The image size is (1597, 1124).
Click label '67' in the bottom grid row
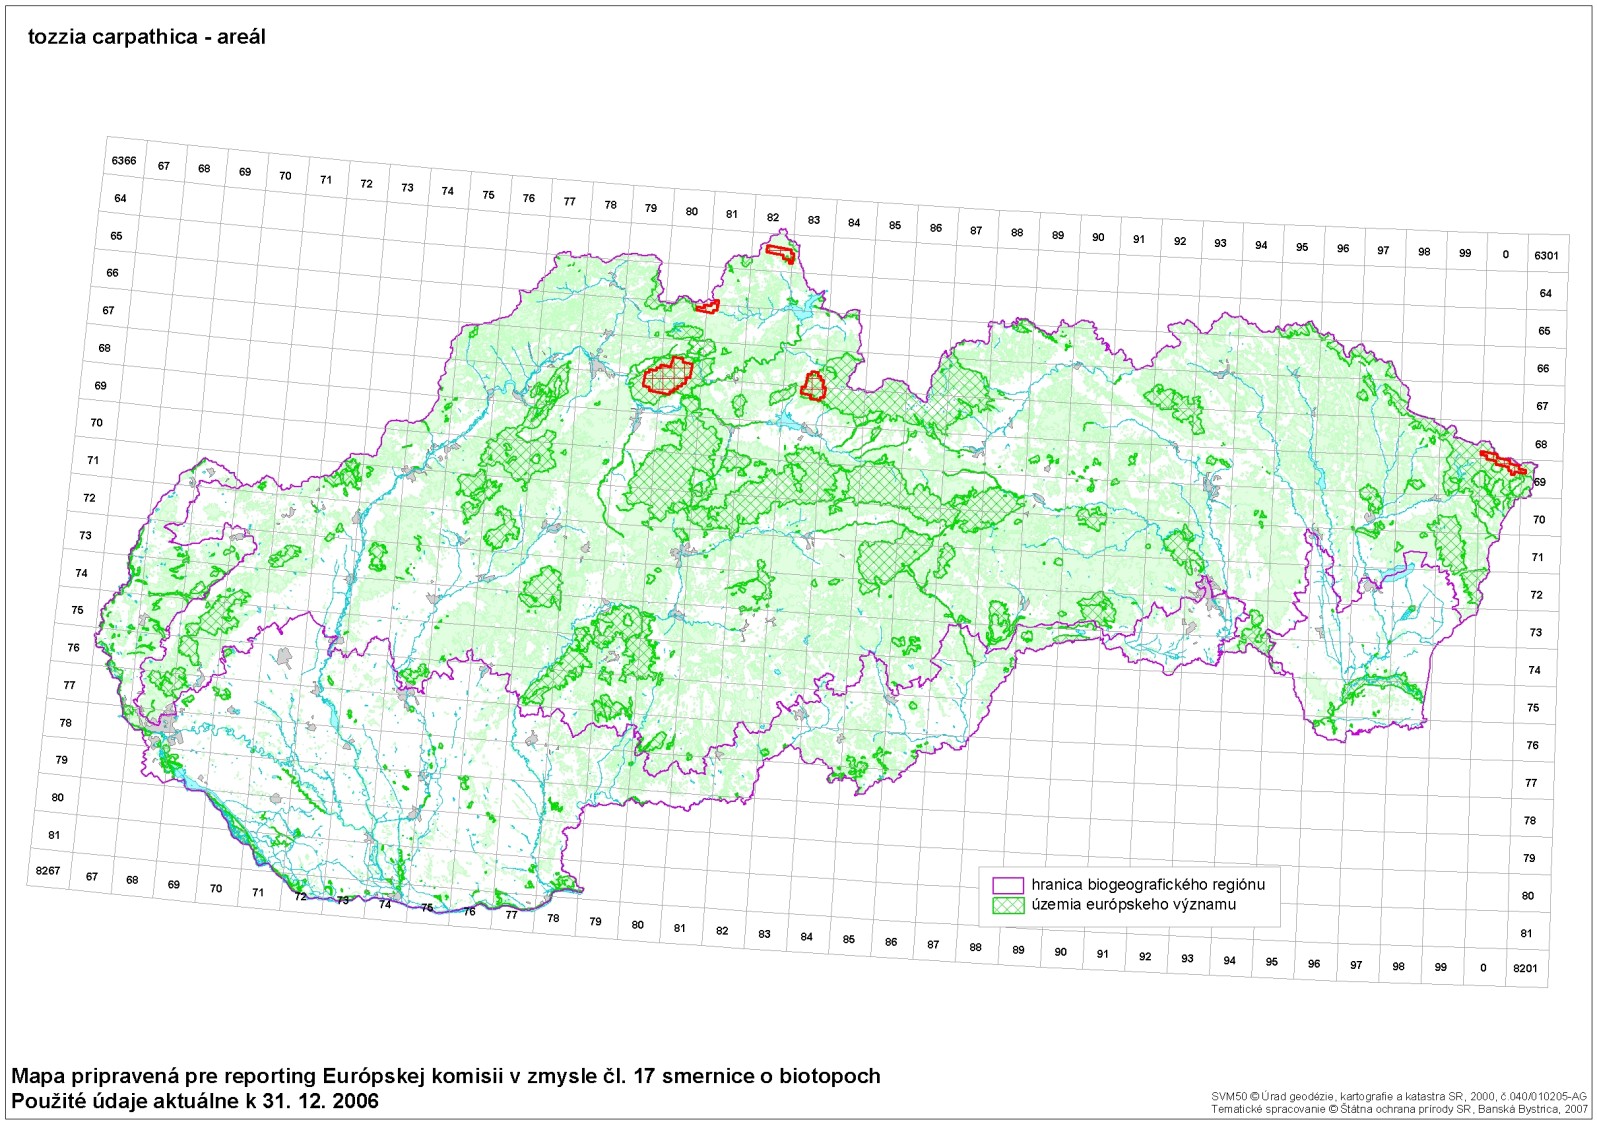pyautogui.click(x=92, y=877)
